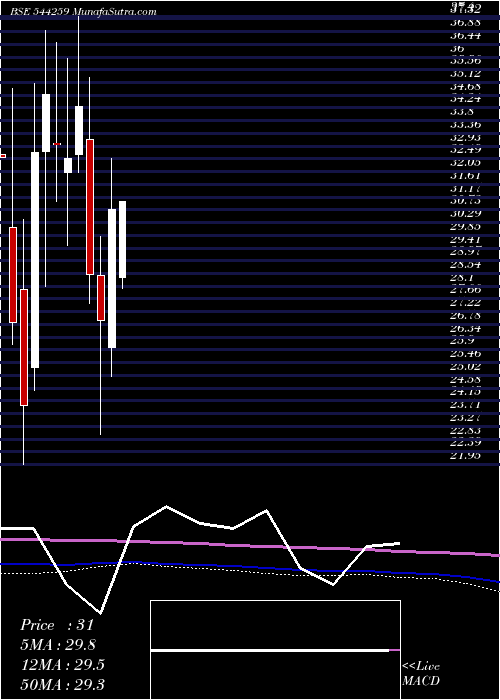500x700 pixels.
Task: Click the 'BSE 544259 MunafaSutra.com' chart title
Action: 84,12
